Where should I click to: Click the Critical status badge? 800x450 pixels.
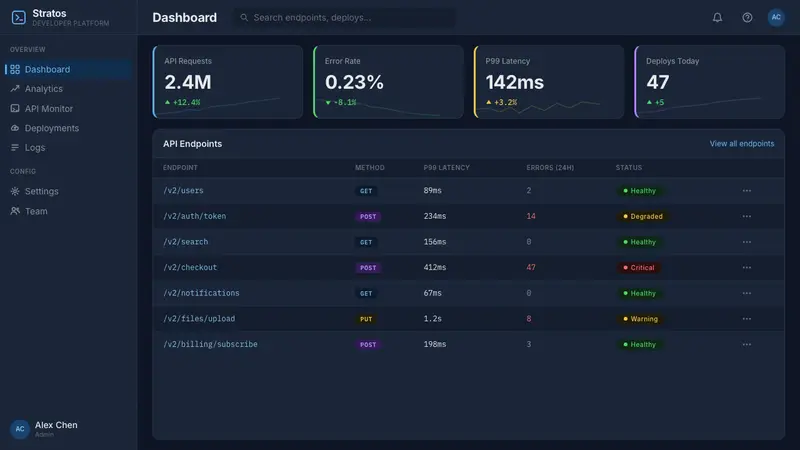[639, 267]
